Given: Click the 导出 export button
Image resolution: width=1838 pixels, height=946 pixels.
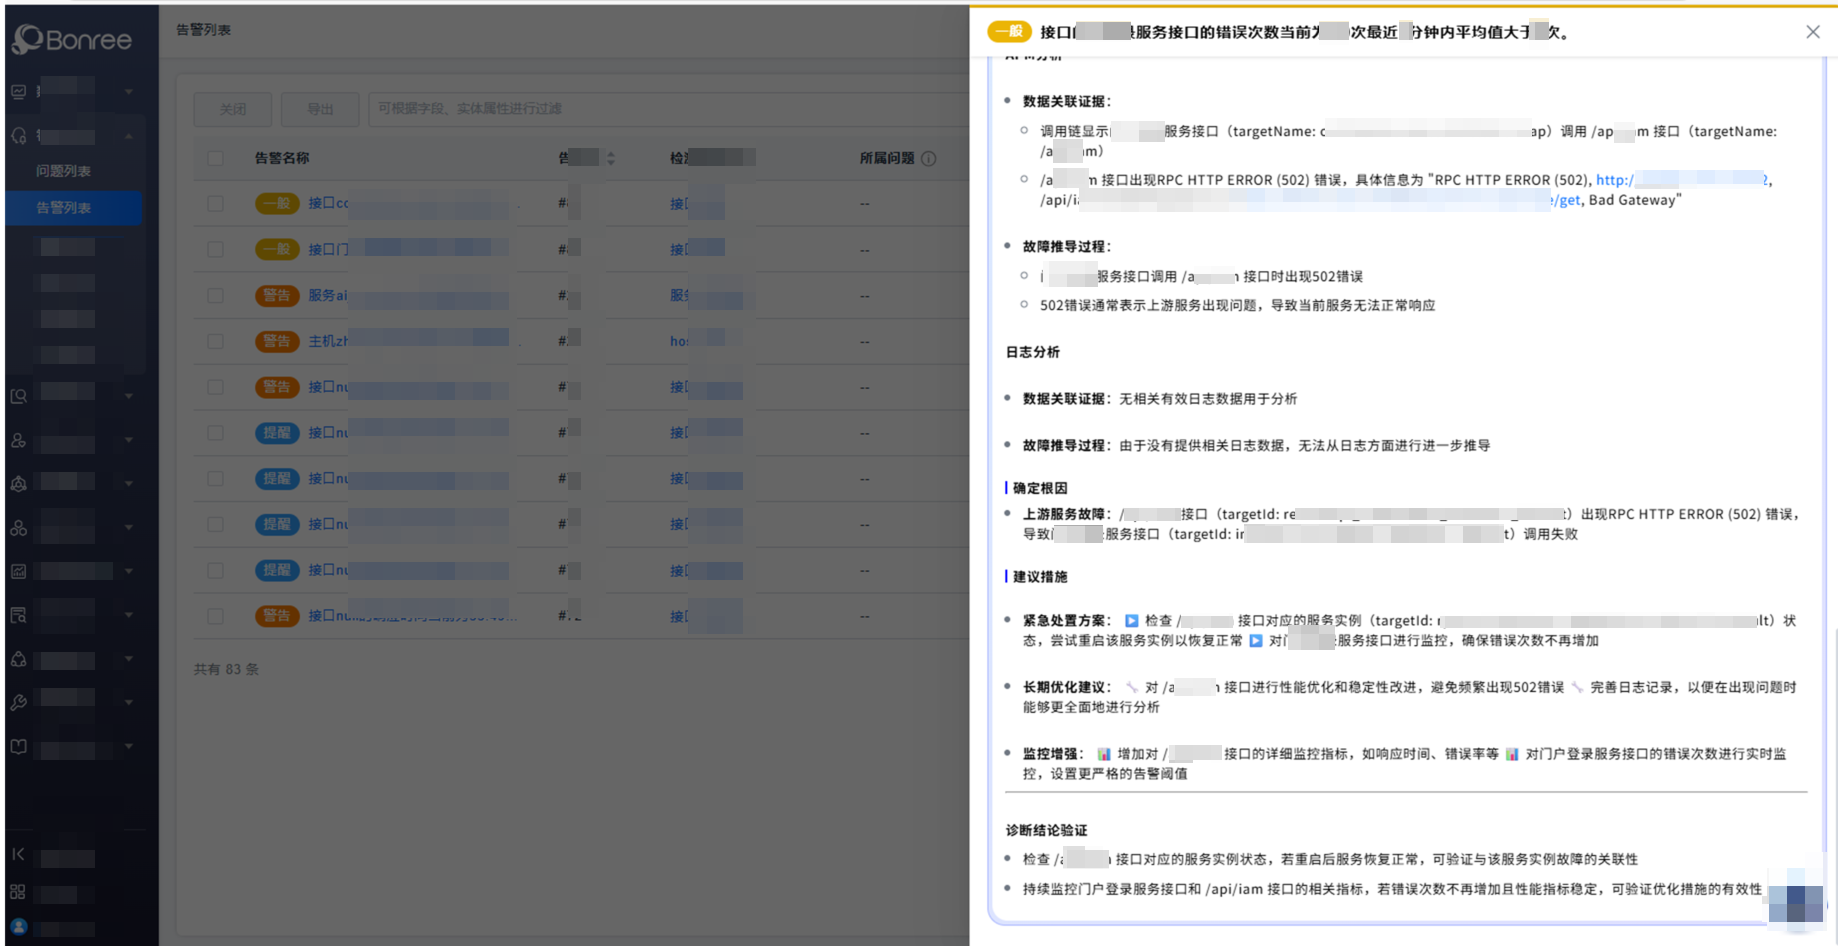Looking at the screenshot, I should point(320,109).
